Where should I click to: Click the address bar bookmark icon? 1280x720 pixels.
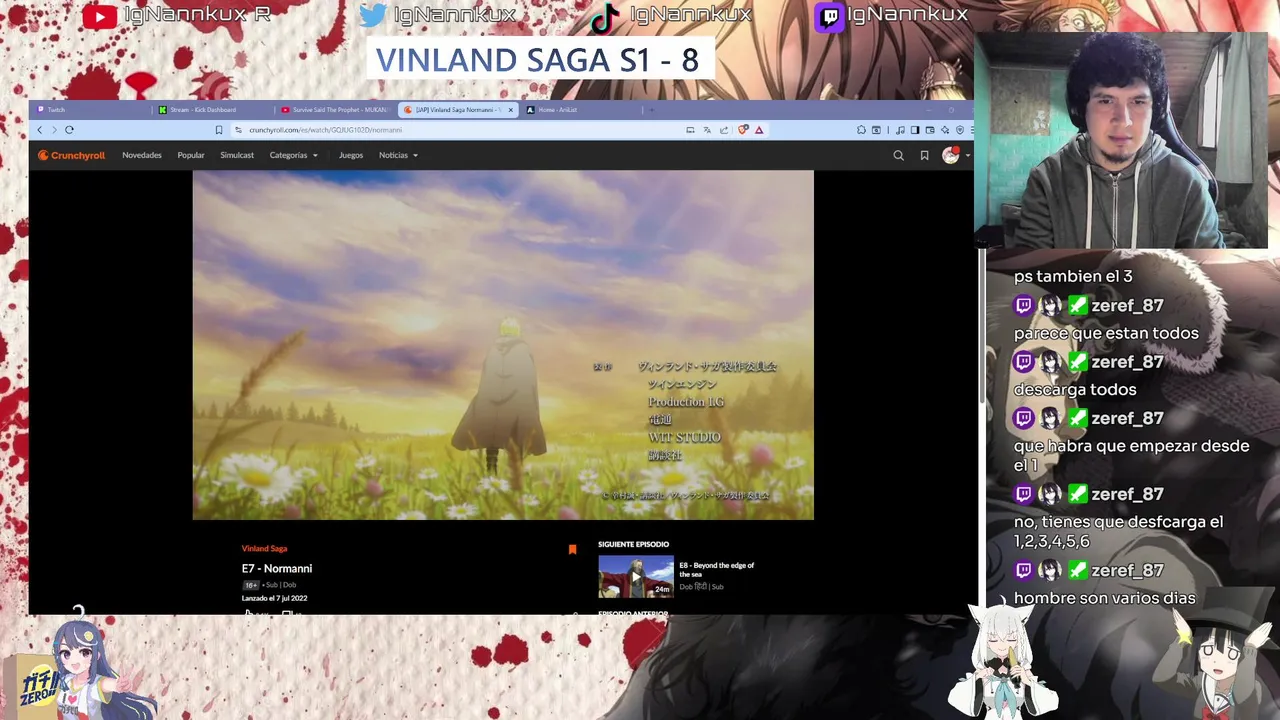(x=218, y=130)
